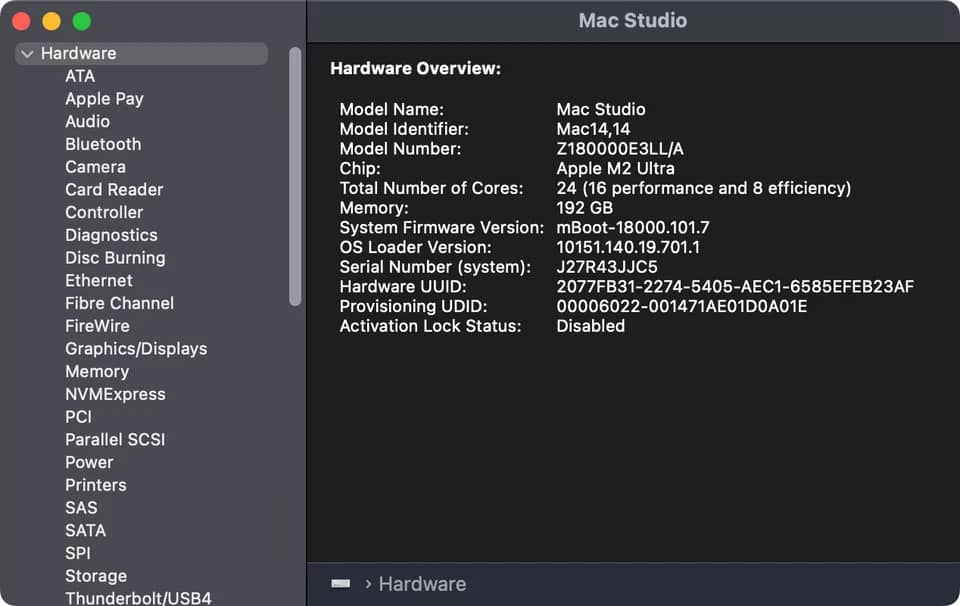The image size is (960, 606).
Task: Click OS Loader Version: label
Action: 415,247
